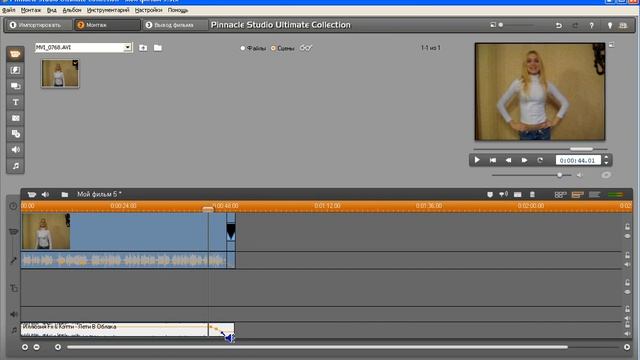This screenshot has width=640, height=360.
Task: Select the Сцены radio button
Action: click(x=273, y=48)
